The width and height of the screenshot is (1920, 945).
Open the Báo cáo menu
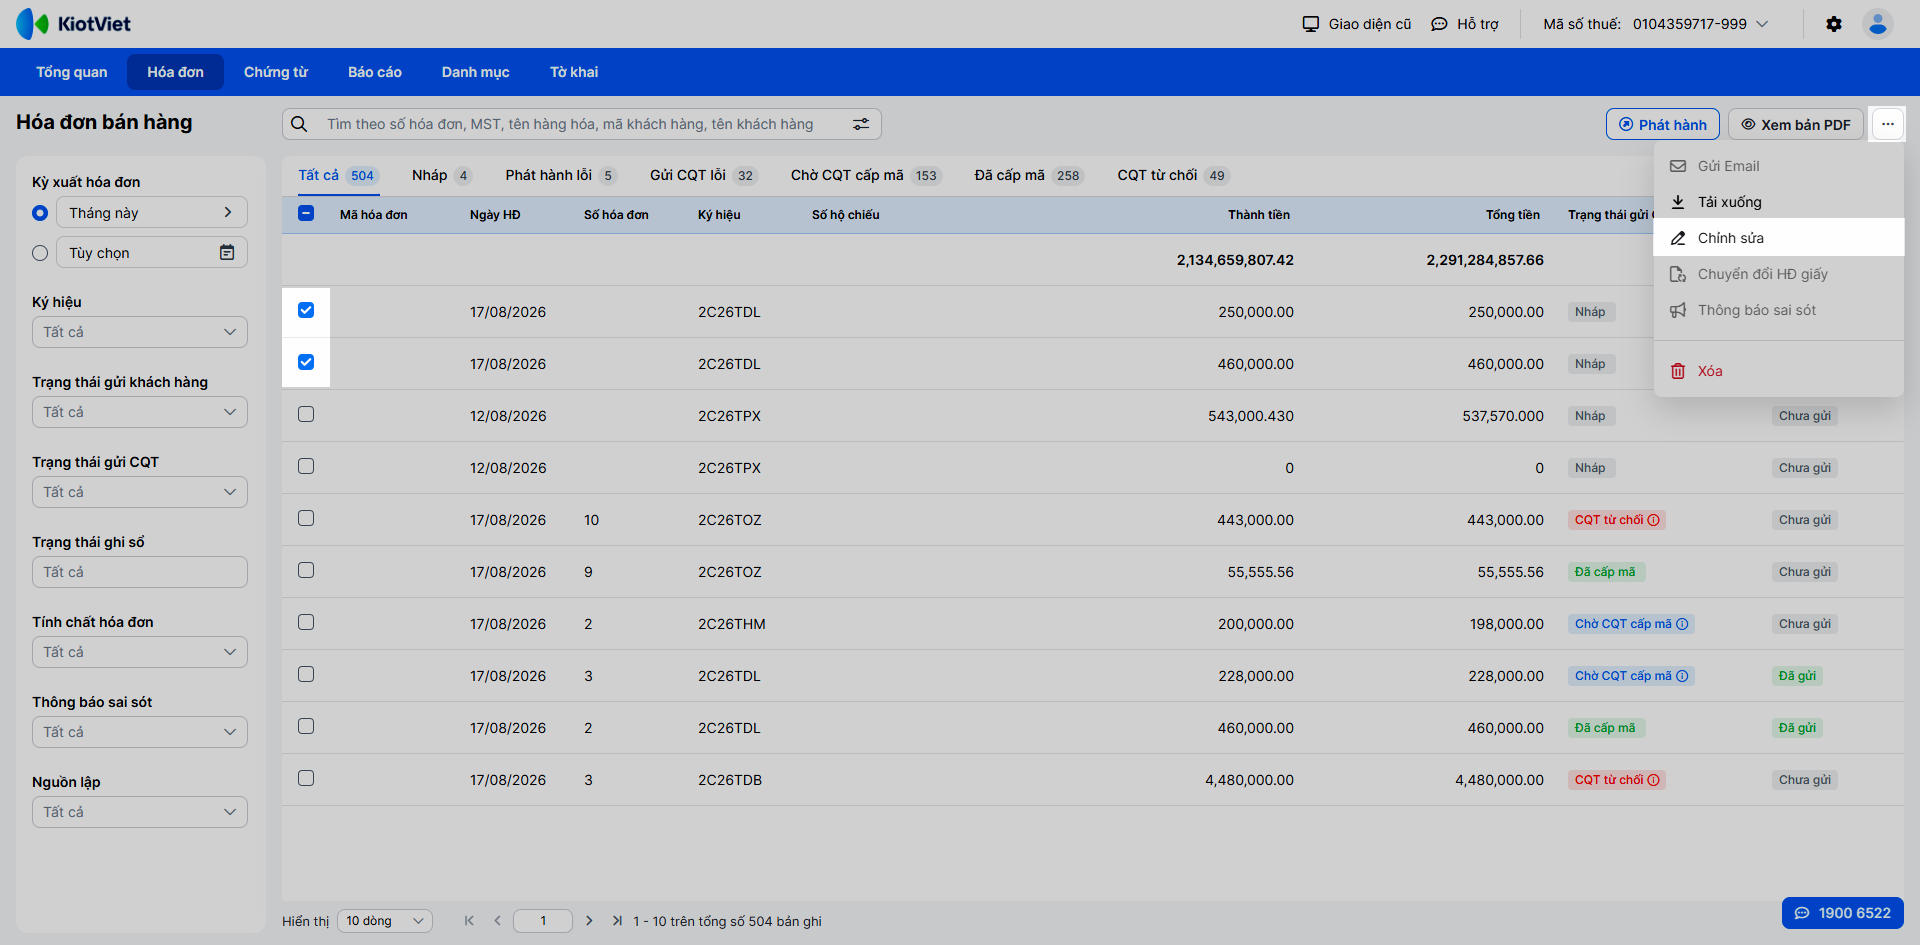(375, 72)
